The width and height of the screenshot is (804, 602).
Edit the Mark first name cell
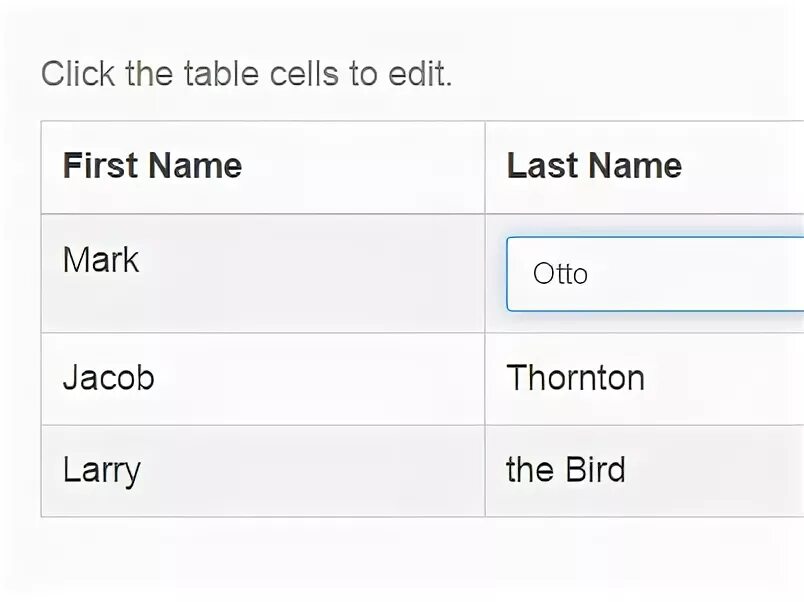(x=101, y=261)
